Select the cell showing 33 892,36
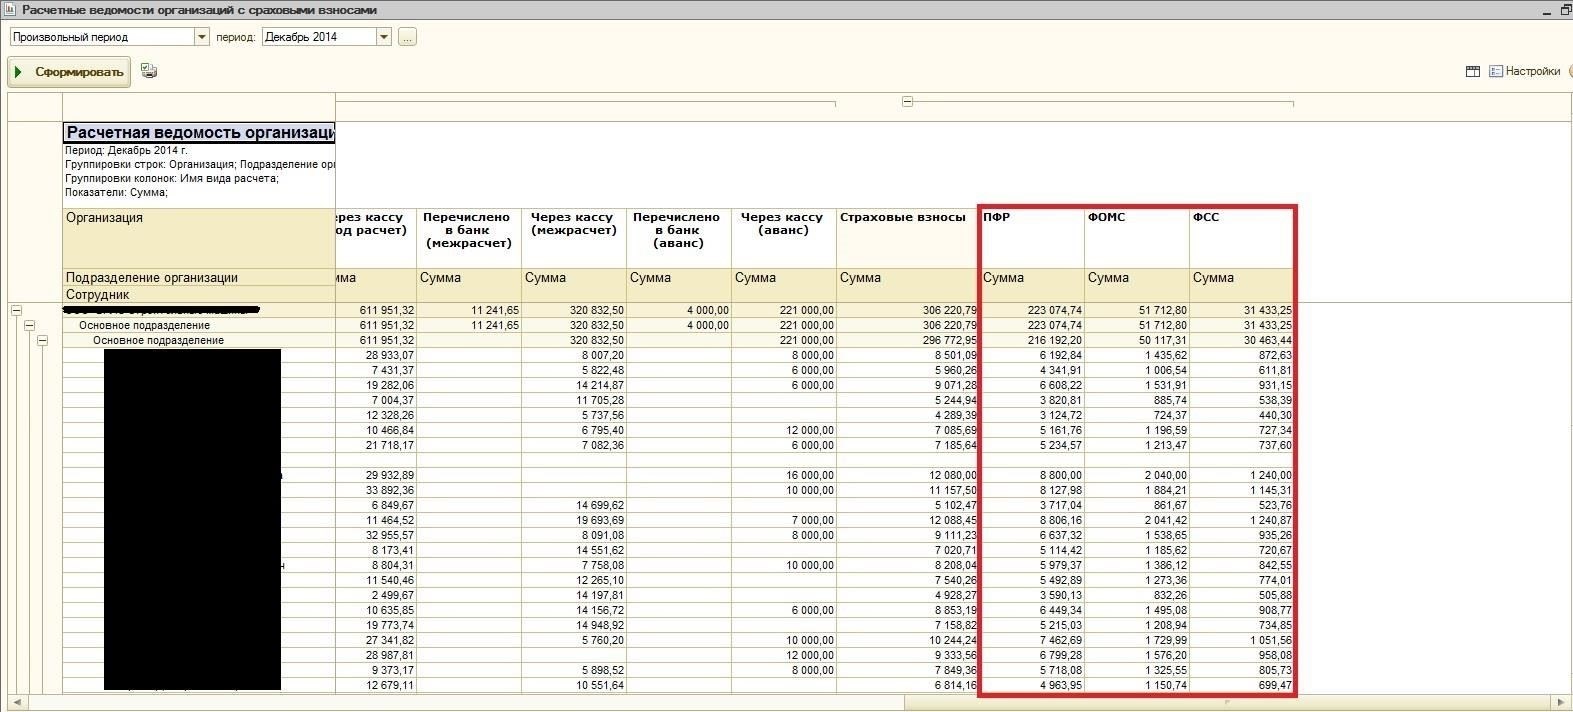Screen dimensions: 1573x712 coord(376,491)
